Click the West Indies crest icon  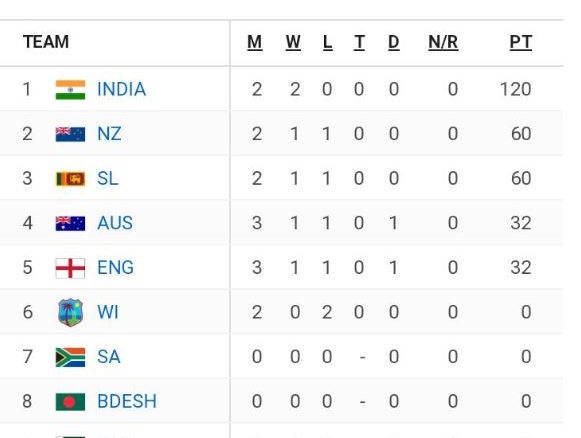tap(70, 312)
